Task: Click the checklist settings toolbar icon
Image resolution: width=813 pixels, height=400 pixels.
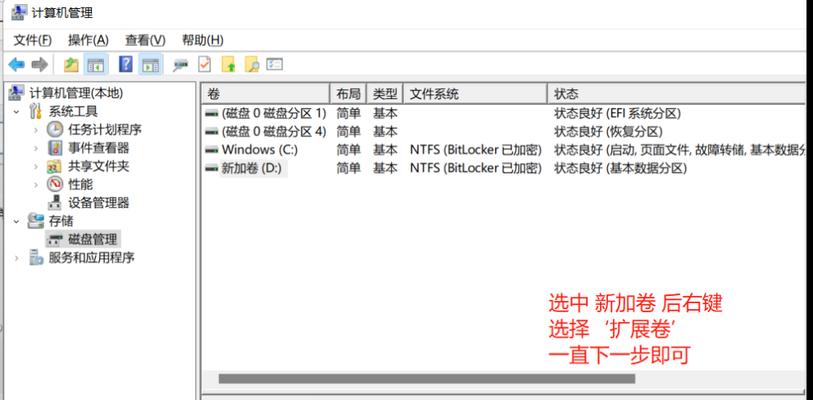Action: [x=274, y=64]
